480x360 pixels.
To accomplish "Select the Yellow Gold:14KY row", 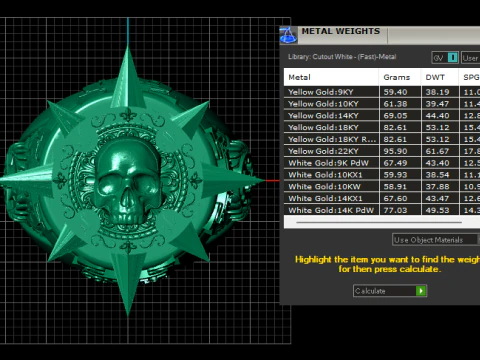I will click(x=382, y=116).
